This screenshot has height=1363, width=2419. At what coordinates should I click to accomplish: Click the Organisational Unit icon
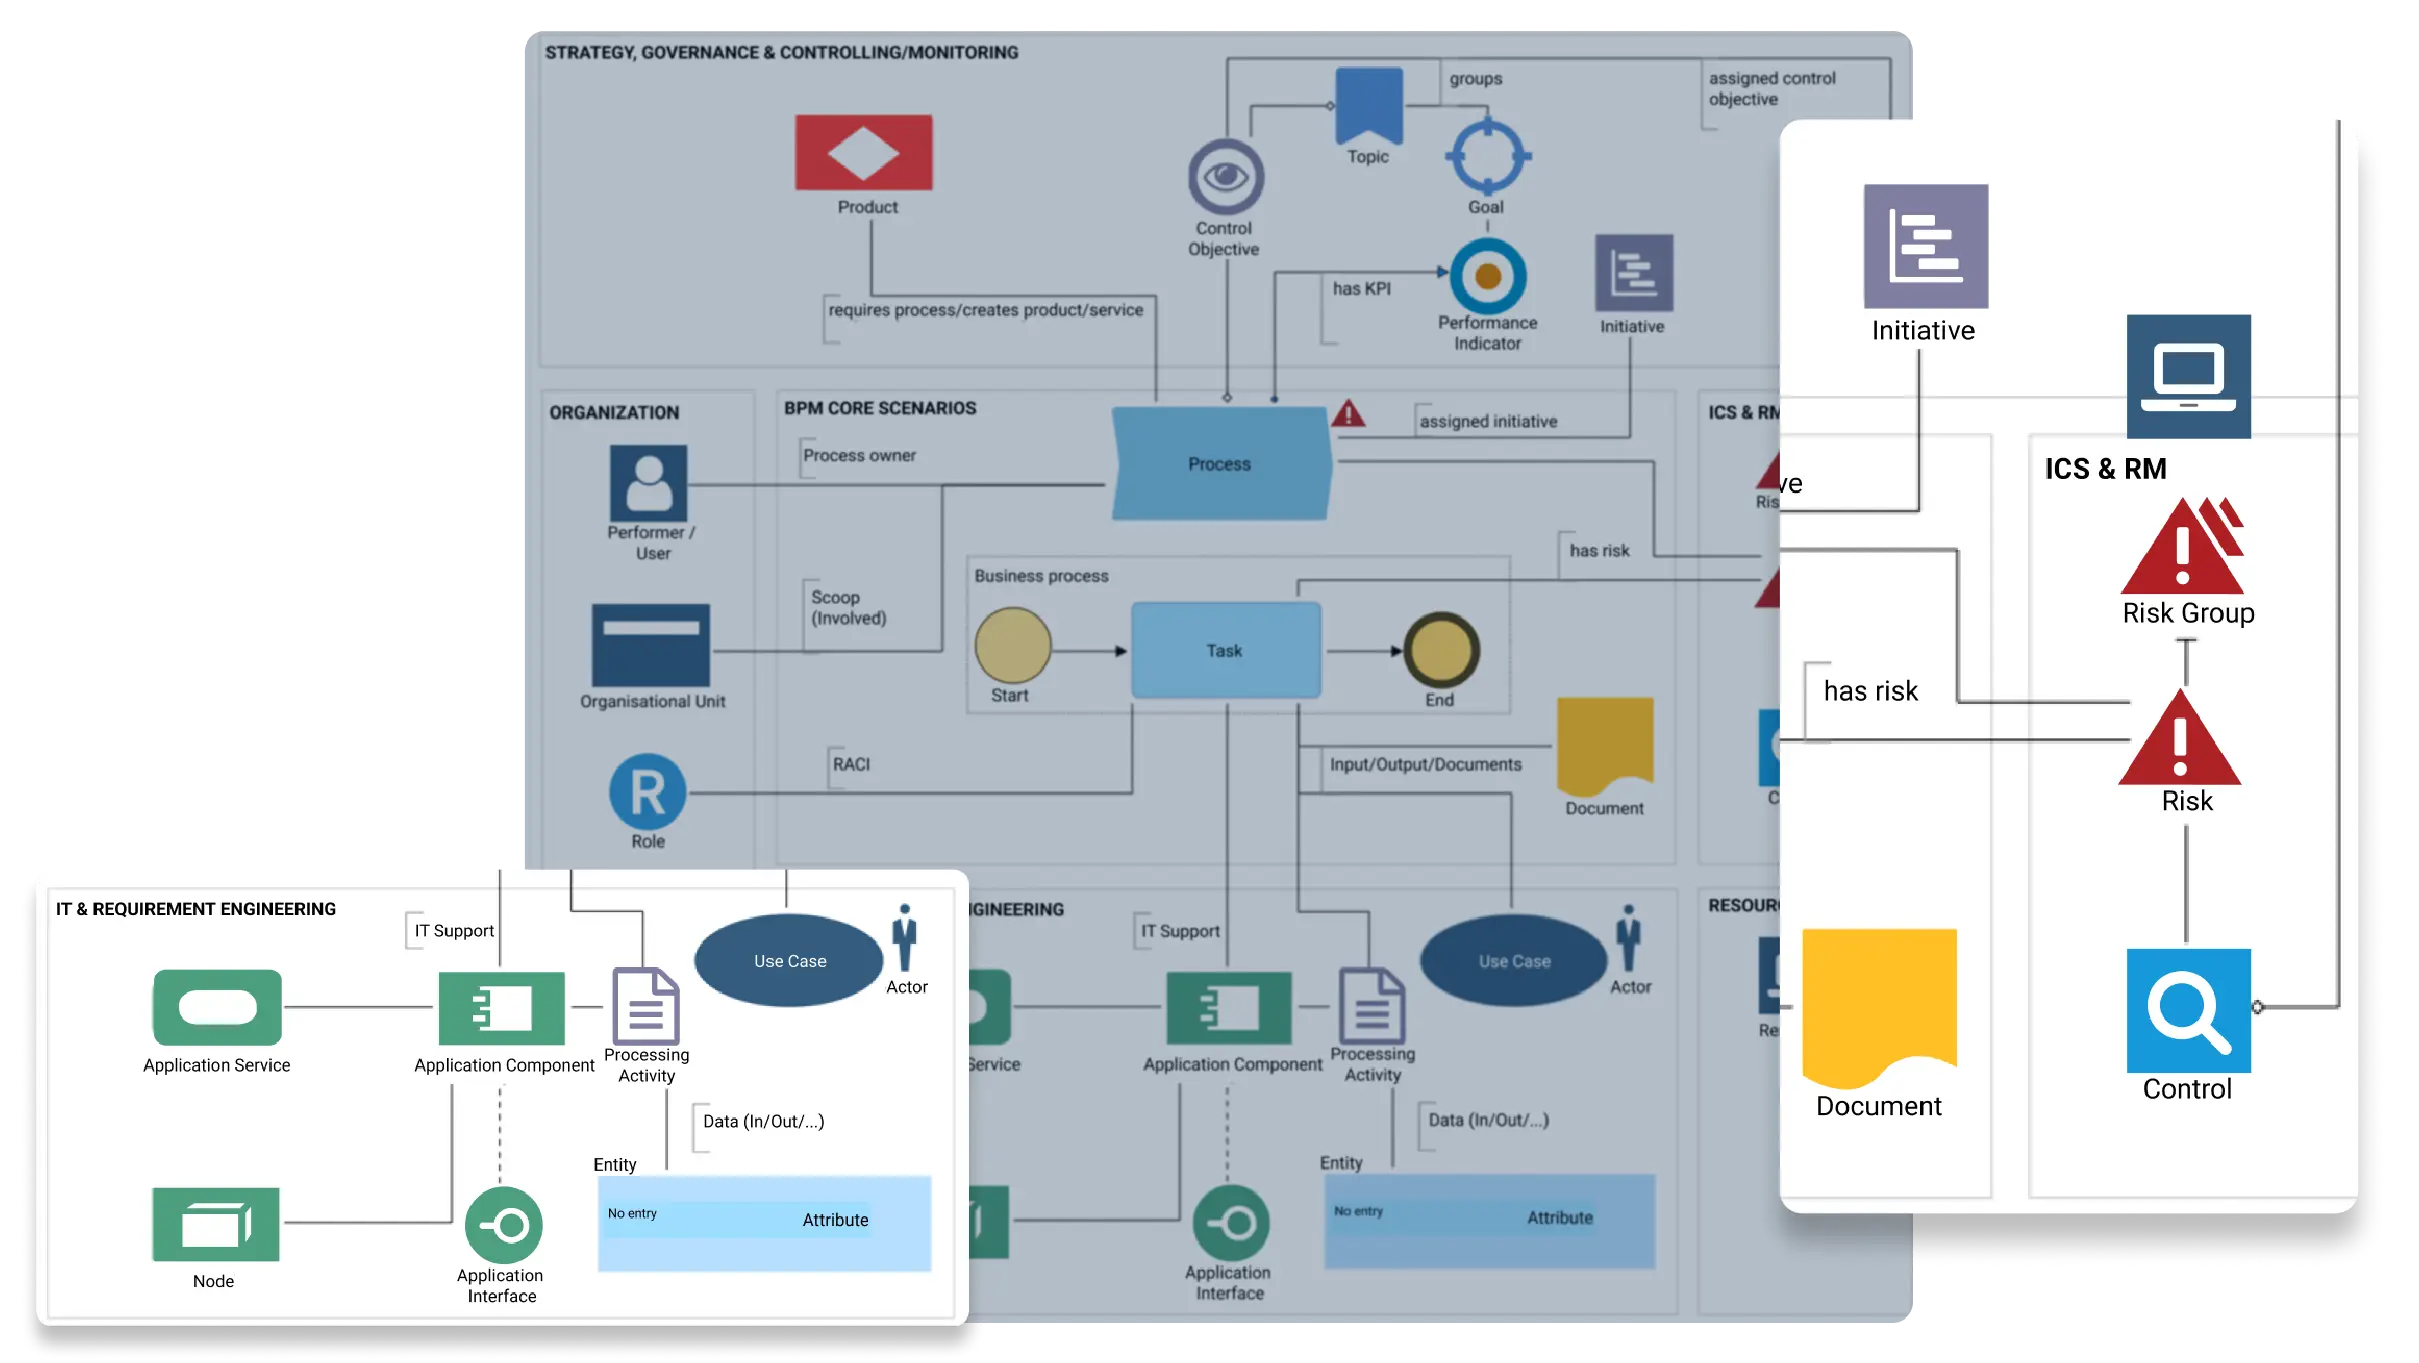pyautogui.click(x=650, y=645)
